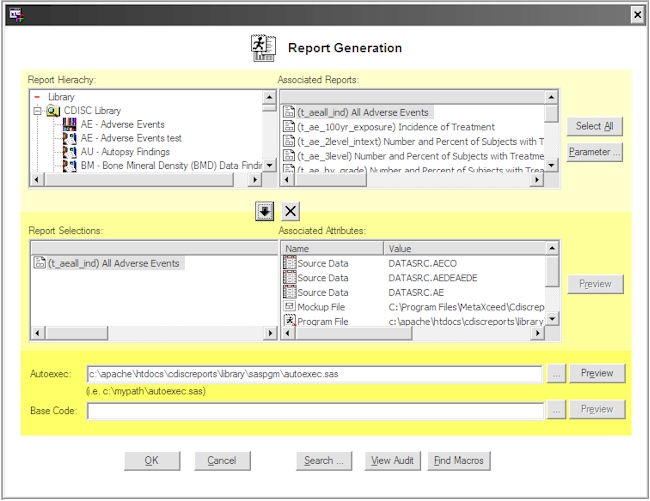Browse for Base Code with ellipsis button
650x501 pixels.
point(556,410)
